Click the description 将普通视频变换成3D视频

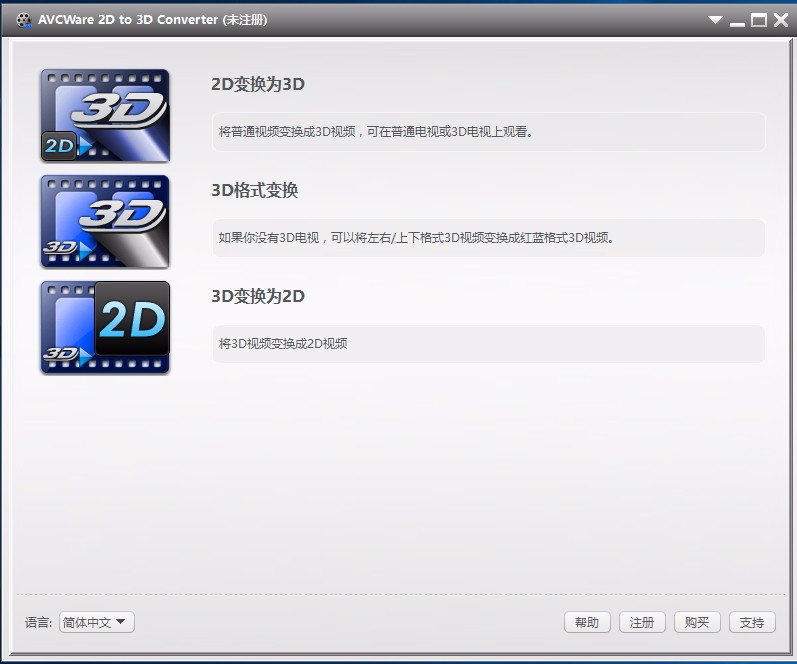pos(488,132)
